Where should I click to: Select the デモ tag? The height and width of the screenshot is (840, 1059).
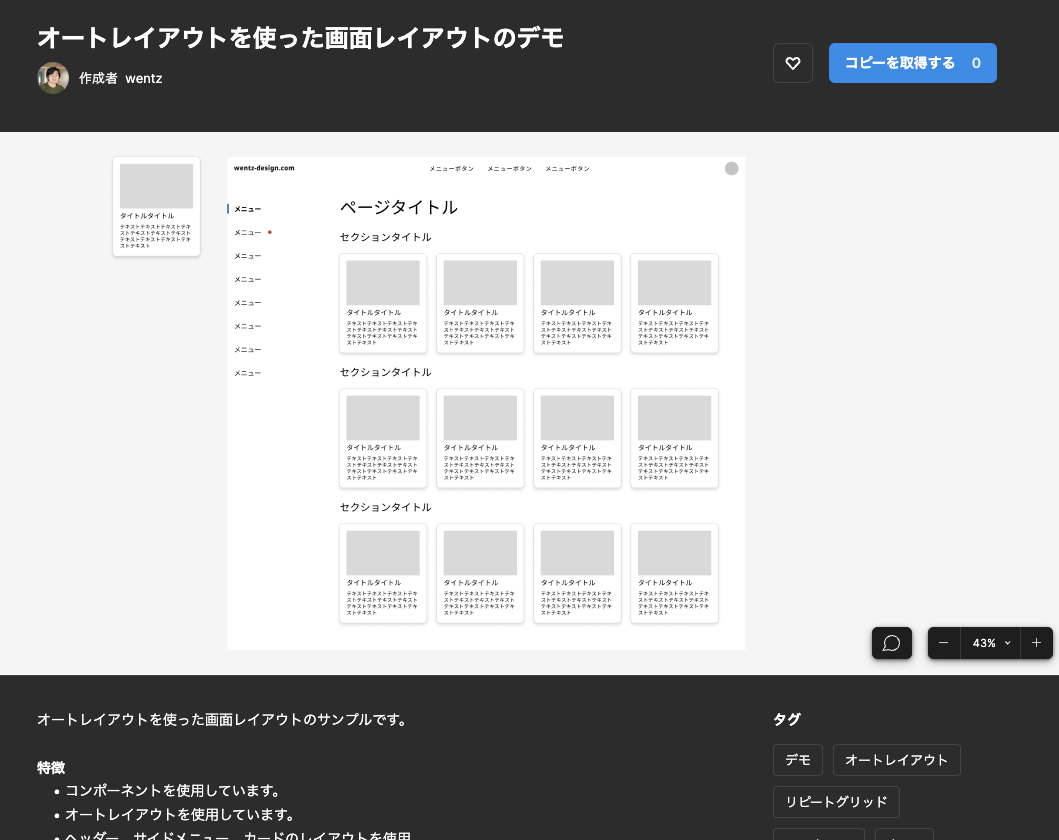[797, 760]
